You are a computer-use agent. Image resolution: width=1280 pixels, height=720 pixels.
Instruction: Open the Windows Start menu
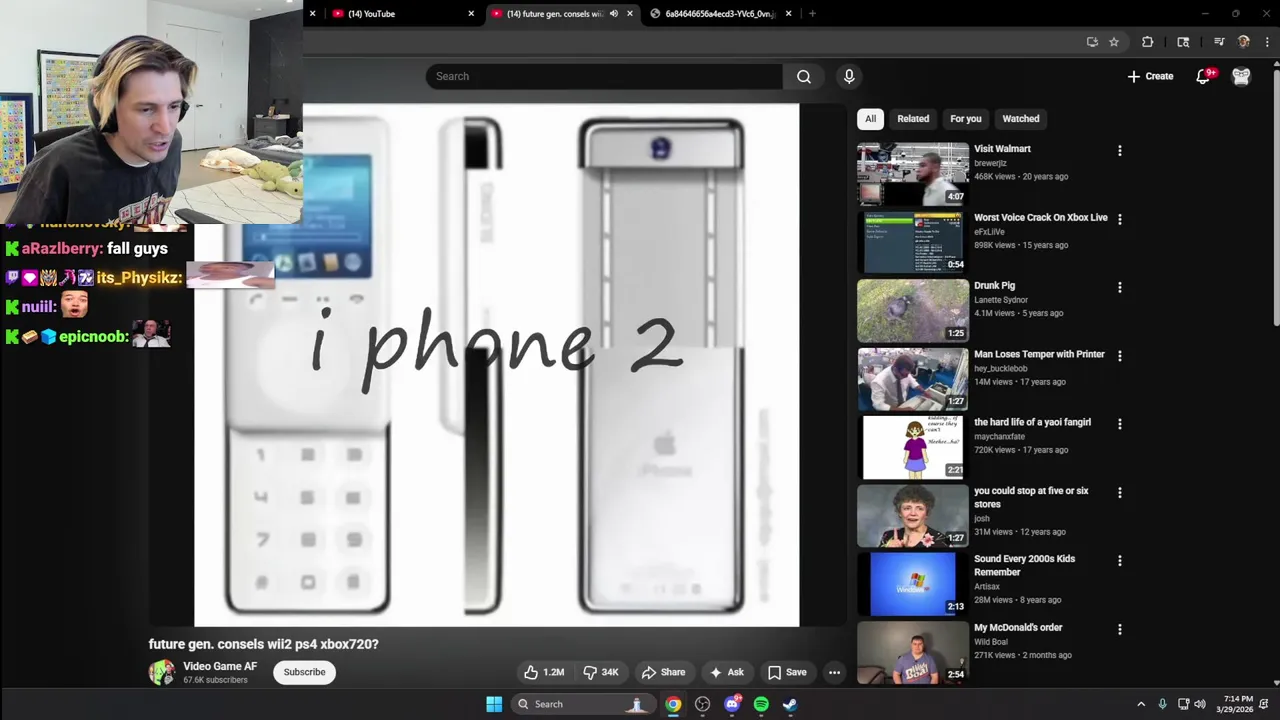point(494,704)
